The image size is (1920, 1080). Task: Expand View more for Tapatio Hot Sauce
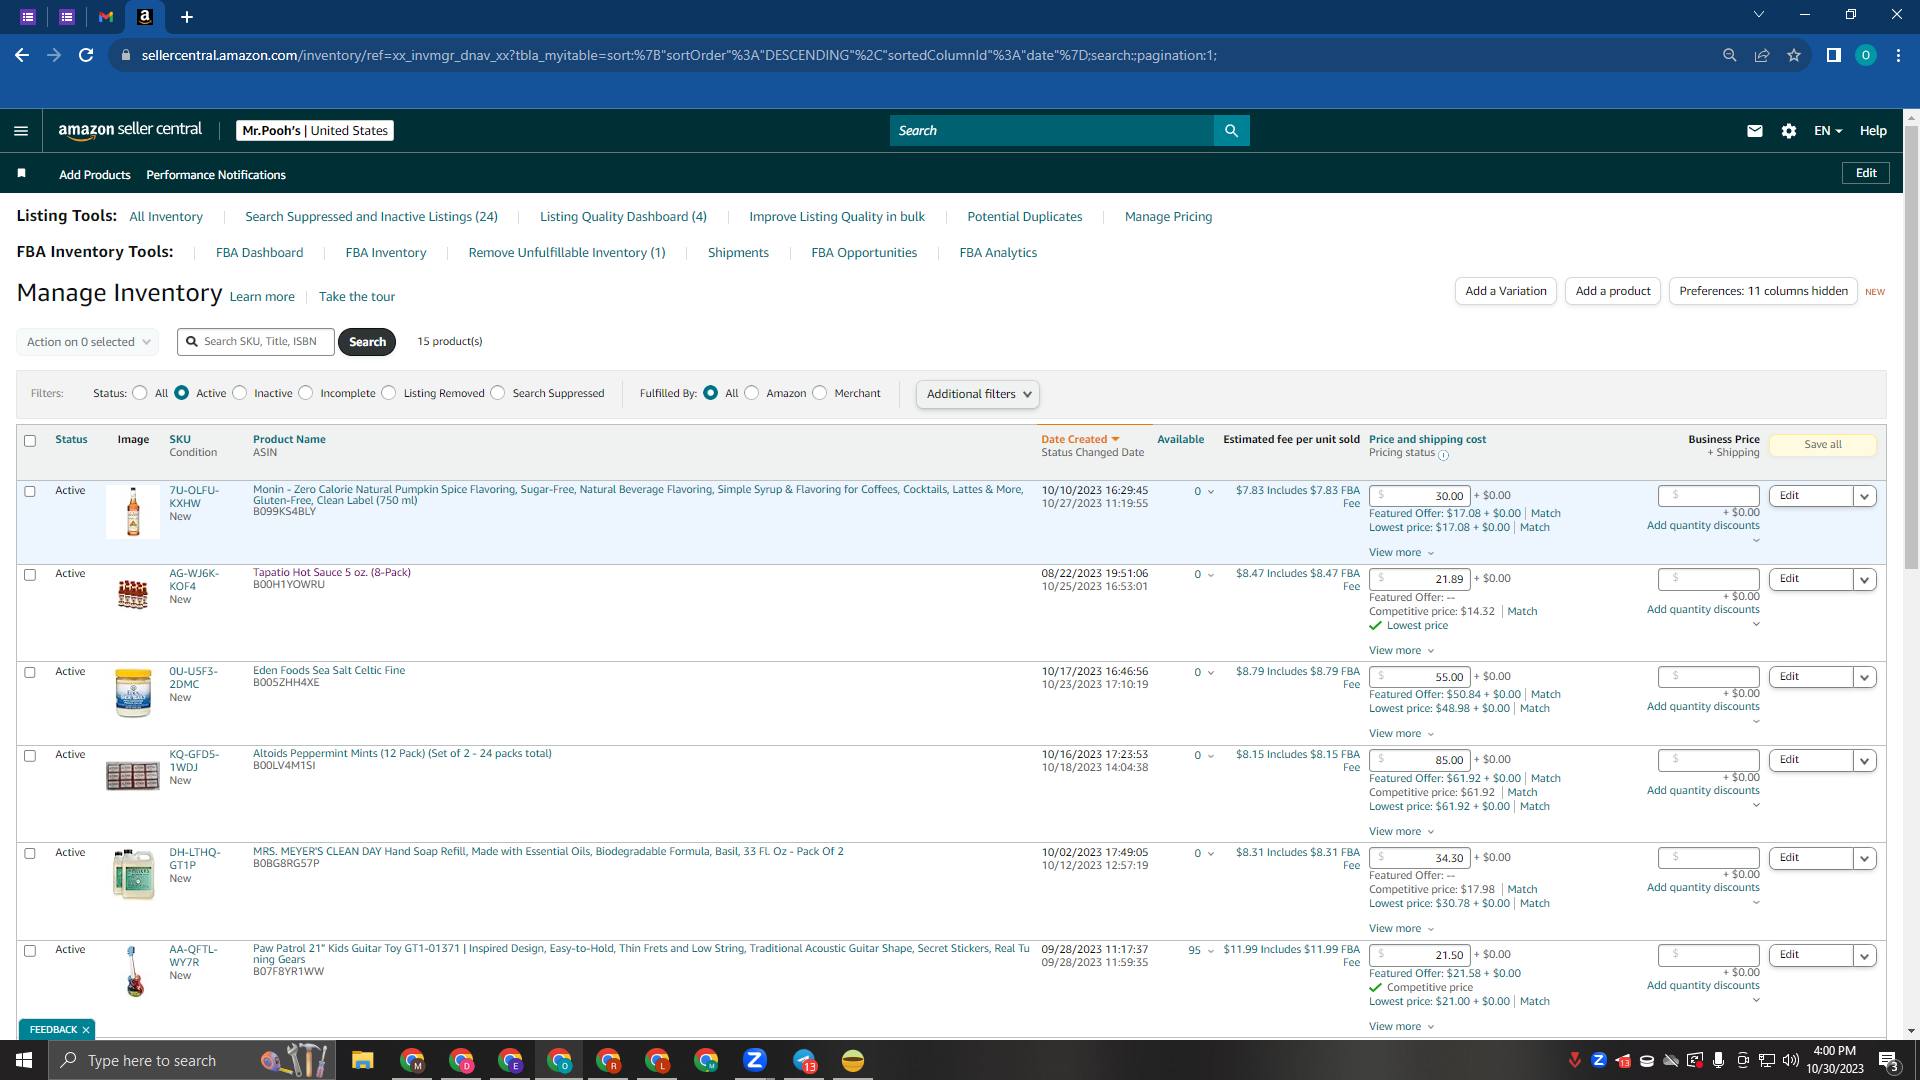(x=1401, y=651)
